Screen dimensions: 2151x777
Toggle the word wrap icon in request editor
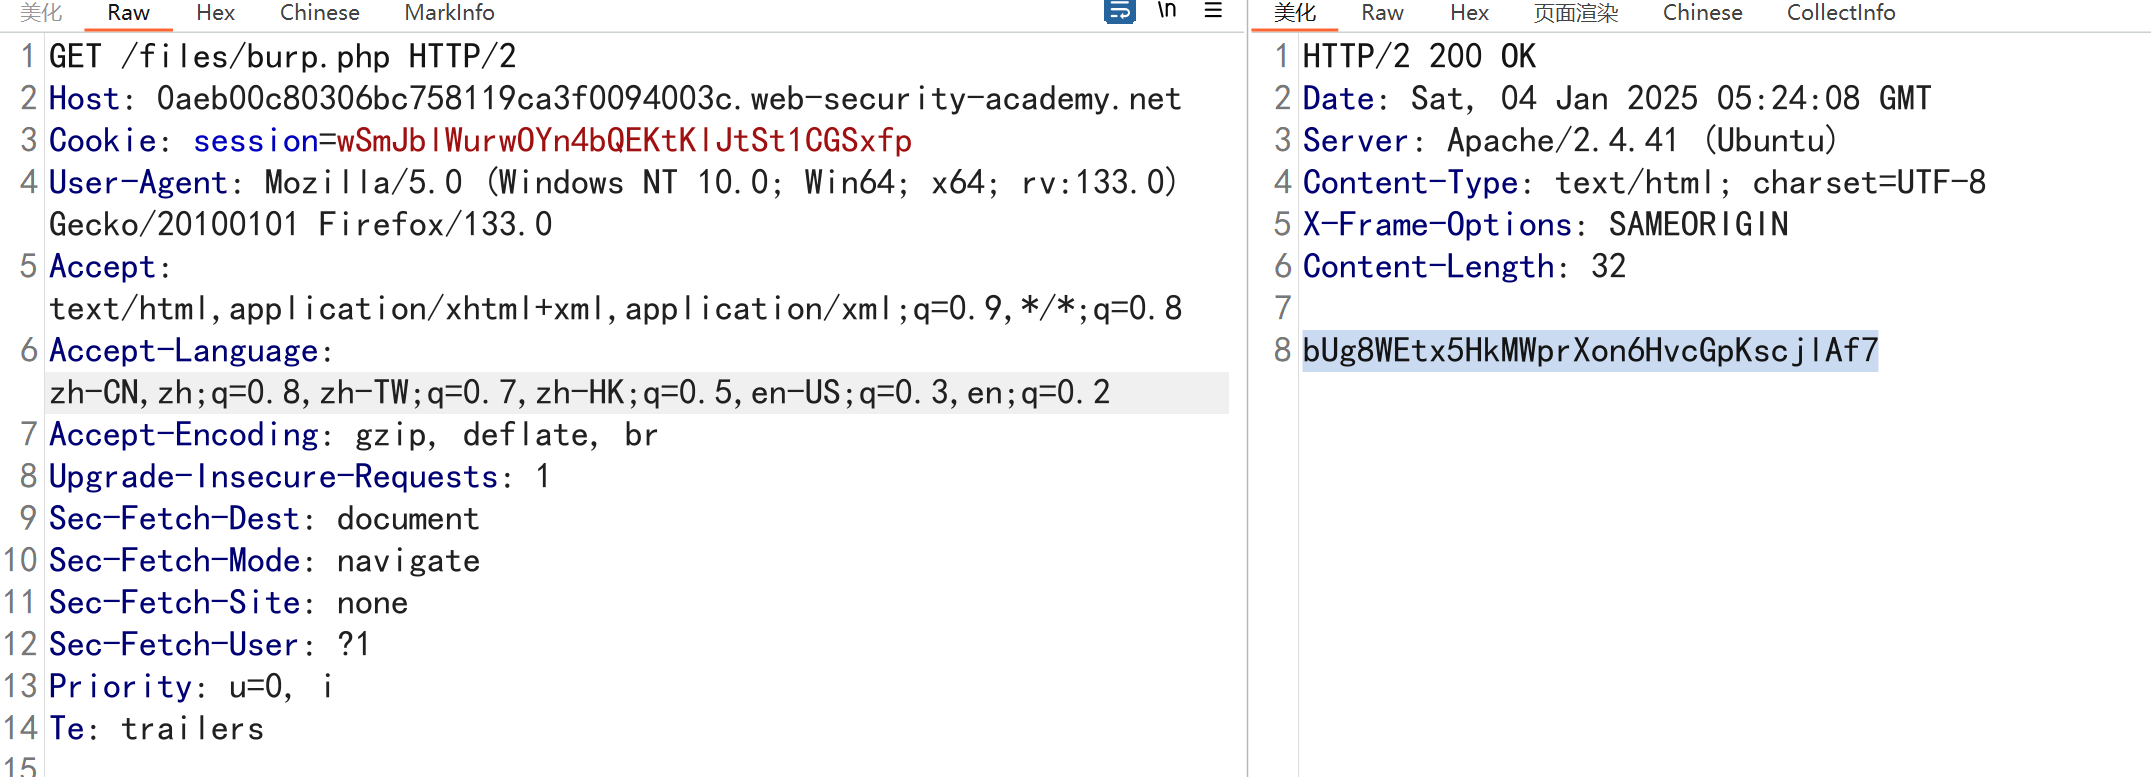click(x=1119, y=11)
